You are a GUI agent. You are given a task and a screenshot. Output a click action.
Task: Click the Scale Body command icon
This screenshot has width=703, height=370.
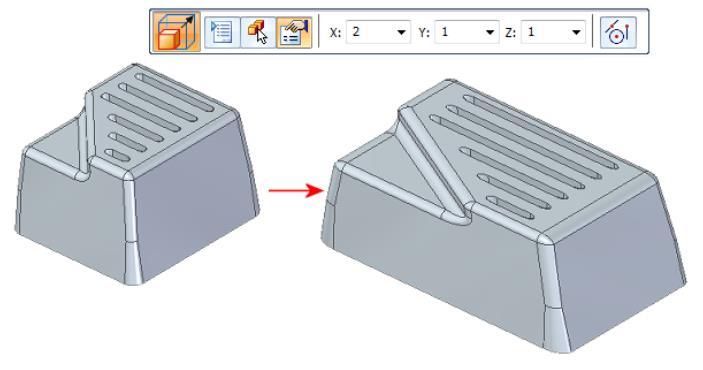pos(176,32)
